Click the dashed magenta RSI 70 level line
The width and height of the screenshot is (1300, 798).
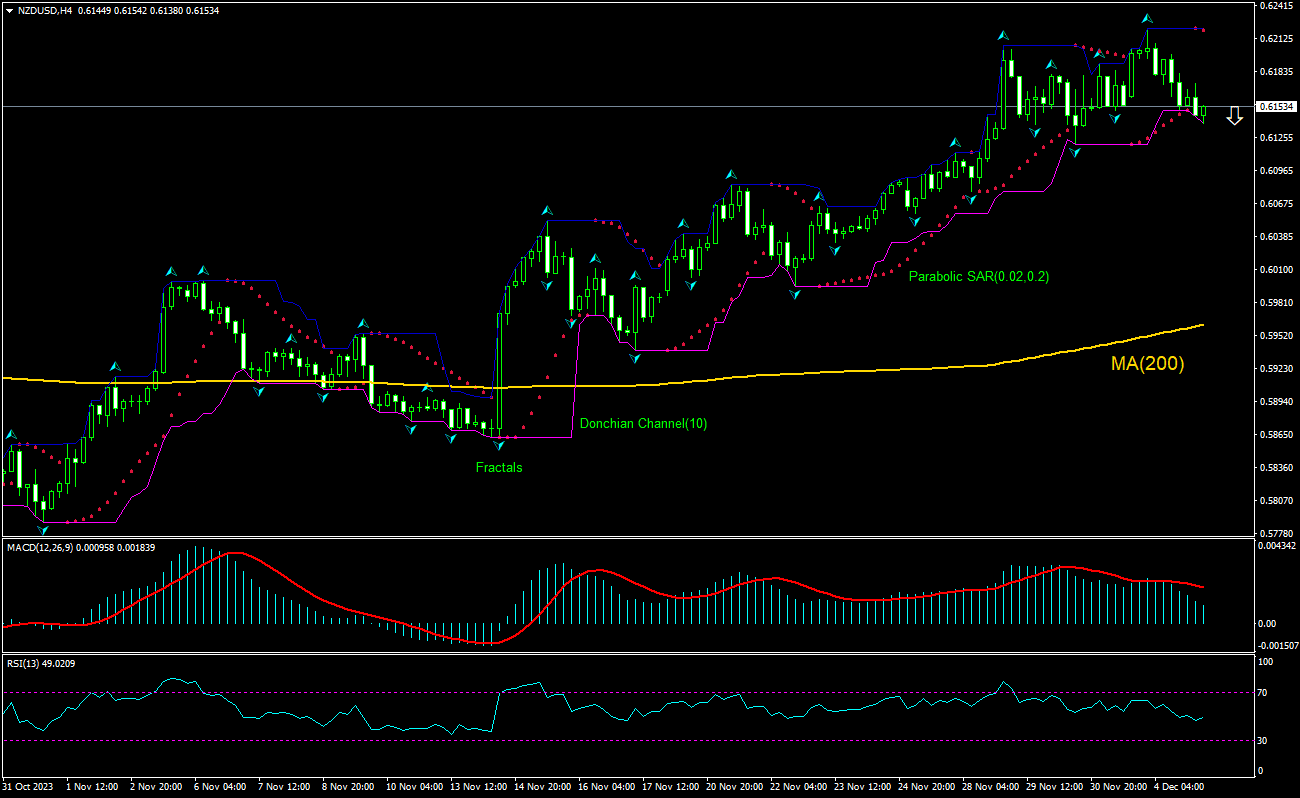pos(650,690)
